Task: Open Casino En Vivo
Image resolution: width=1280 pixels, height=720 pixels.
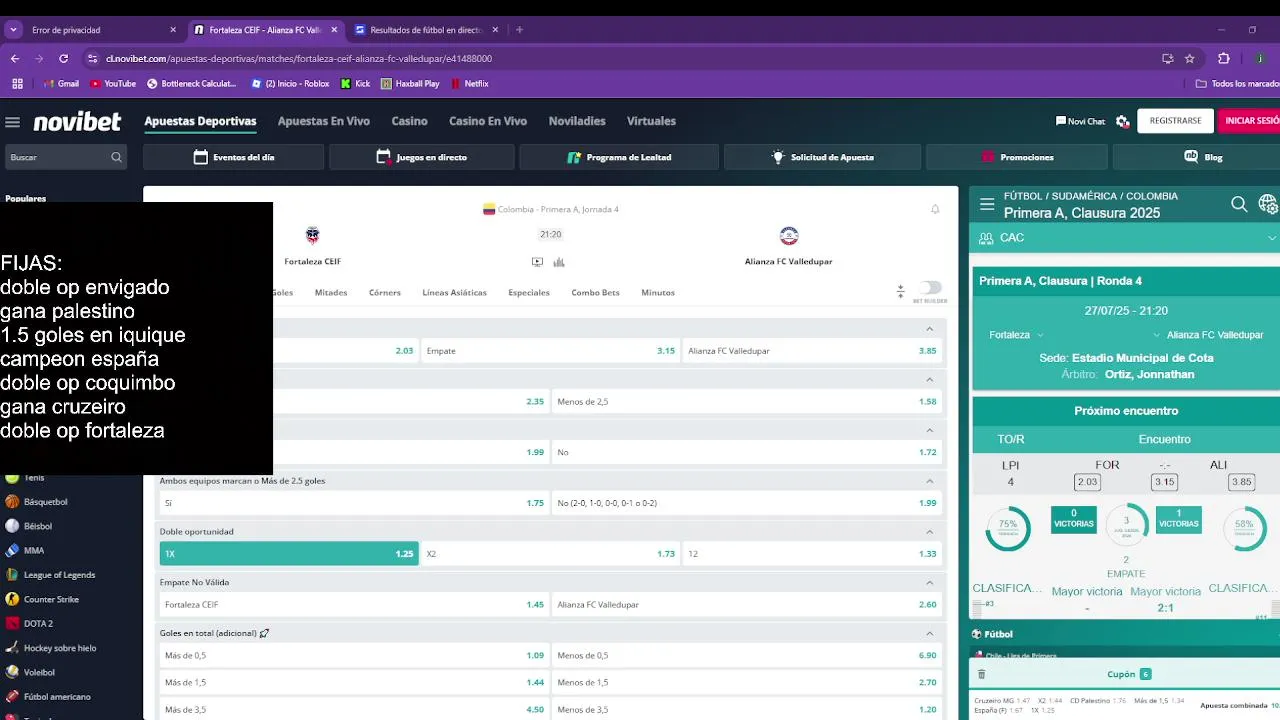Action: (488, 121)
